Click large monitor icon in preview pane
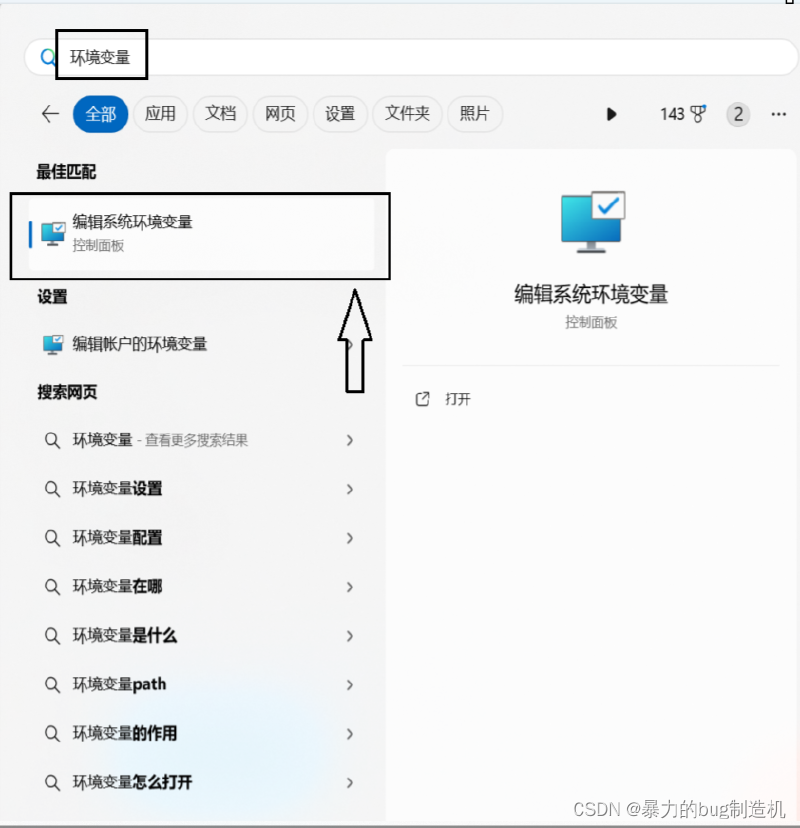This screenshot has height=828, width=800. 593,222
